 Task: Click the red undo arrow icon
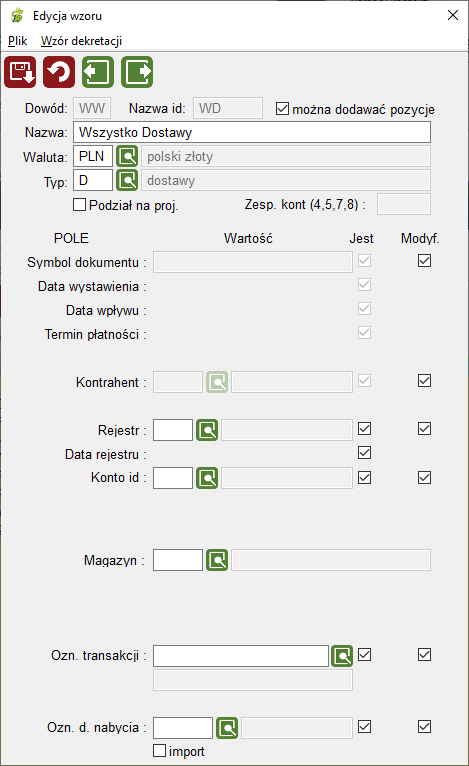point(59,72)
